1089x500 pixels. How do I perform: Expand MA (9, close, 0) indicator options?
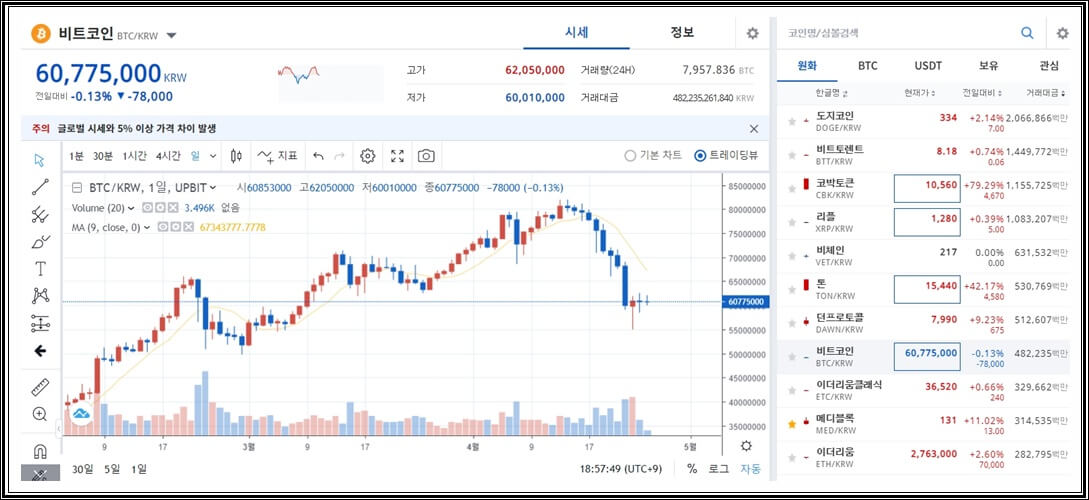pos(147,227)
